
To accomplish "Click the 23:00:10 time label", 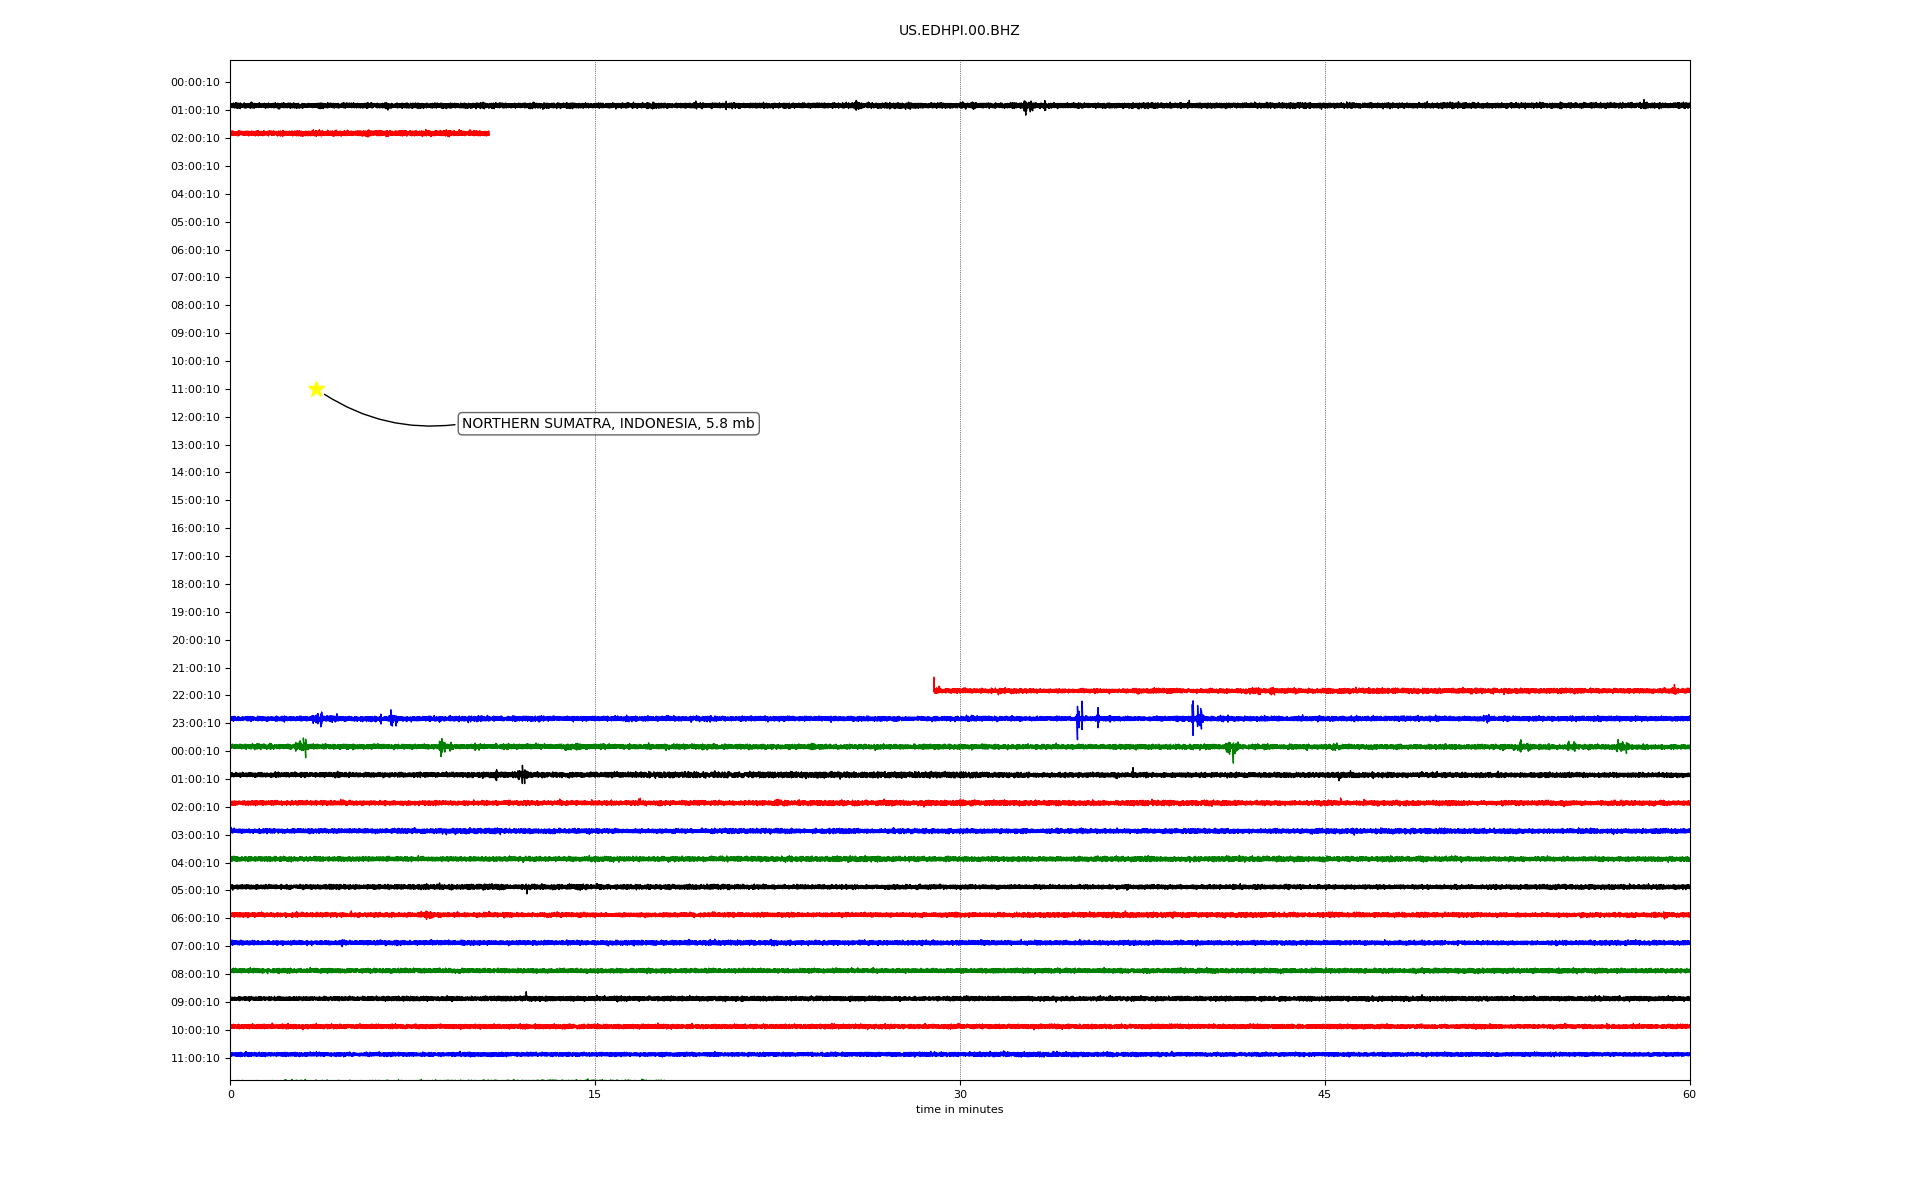I will (195, 724).
